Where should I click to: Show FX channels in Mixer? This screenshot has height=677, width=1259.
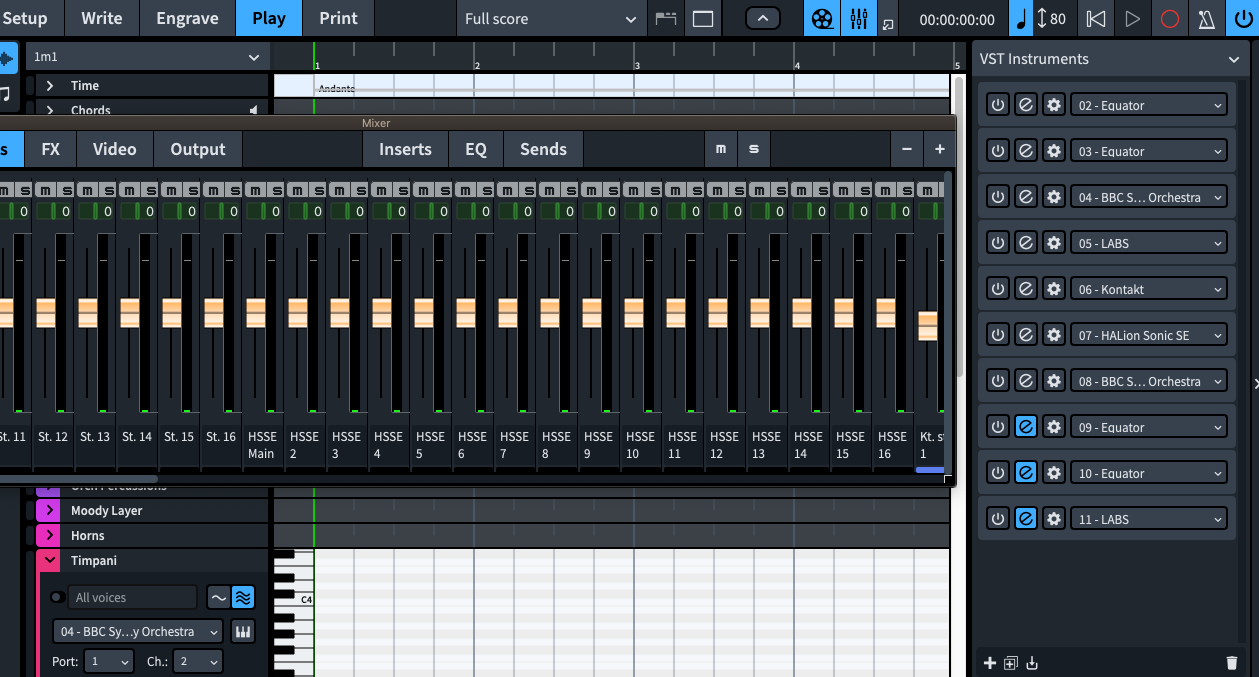click(51, 149)
